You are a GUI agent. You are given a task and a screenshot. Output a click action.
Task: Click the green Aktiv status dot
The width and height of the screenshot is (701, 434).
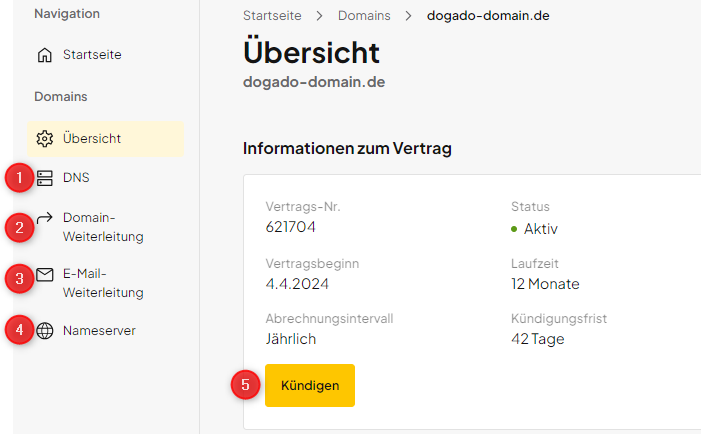(x=514, y=229)
